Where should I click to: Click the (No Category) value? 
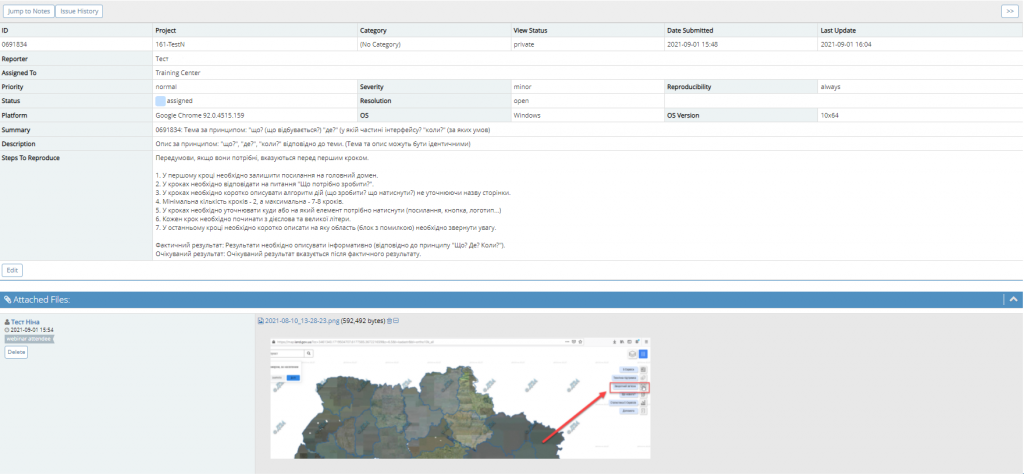[x=380, y=44]
